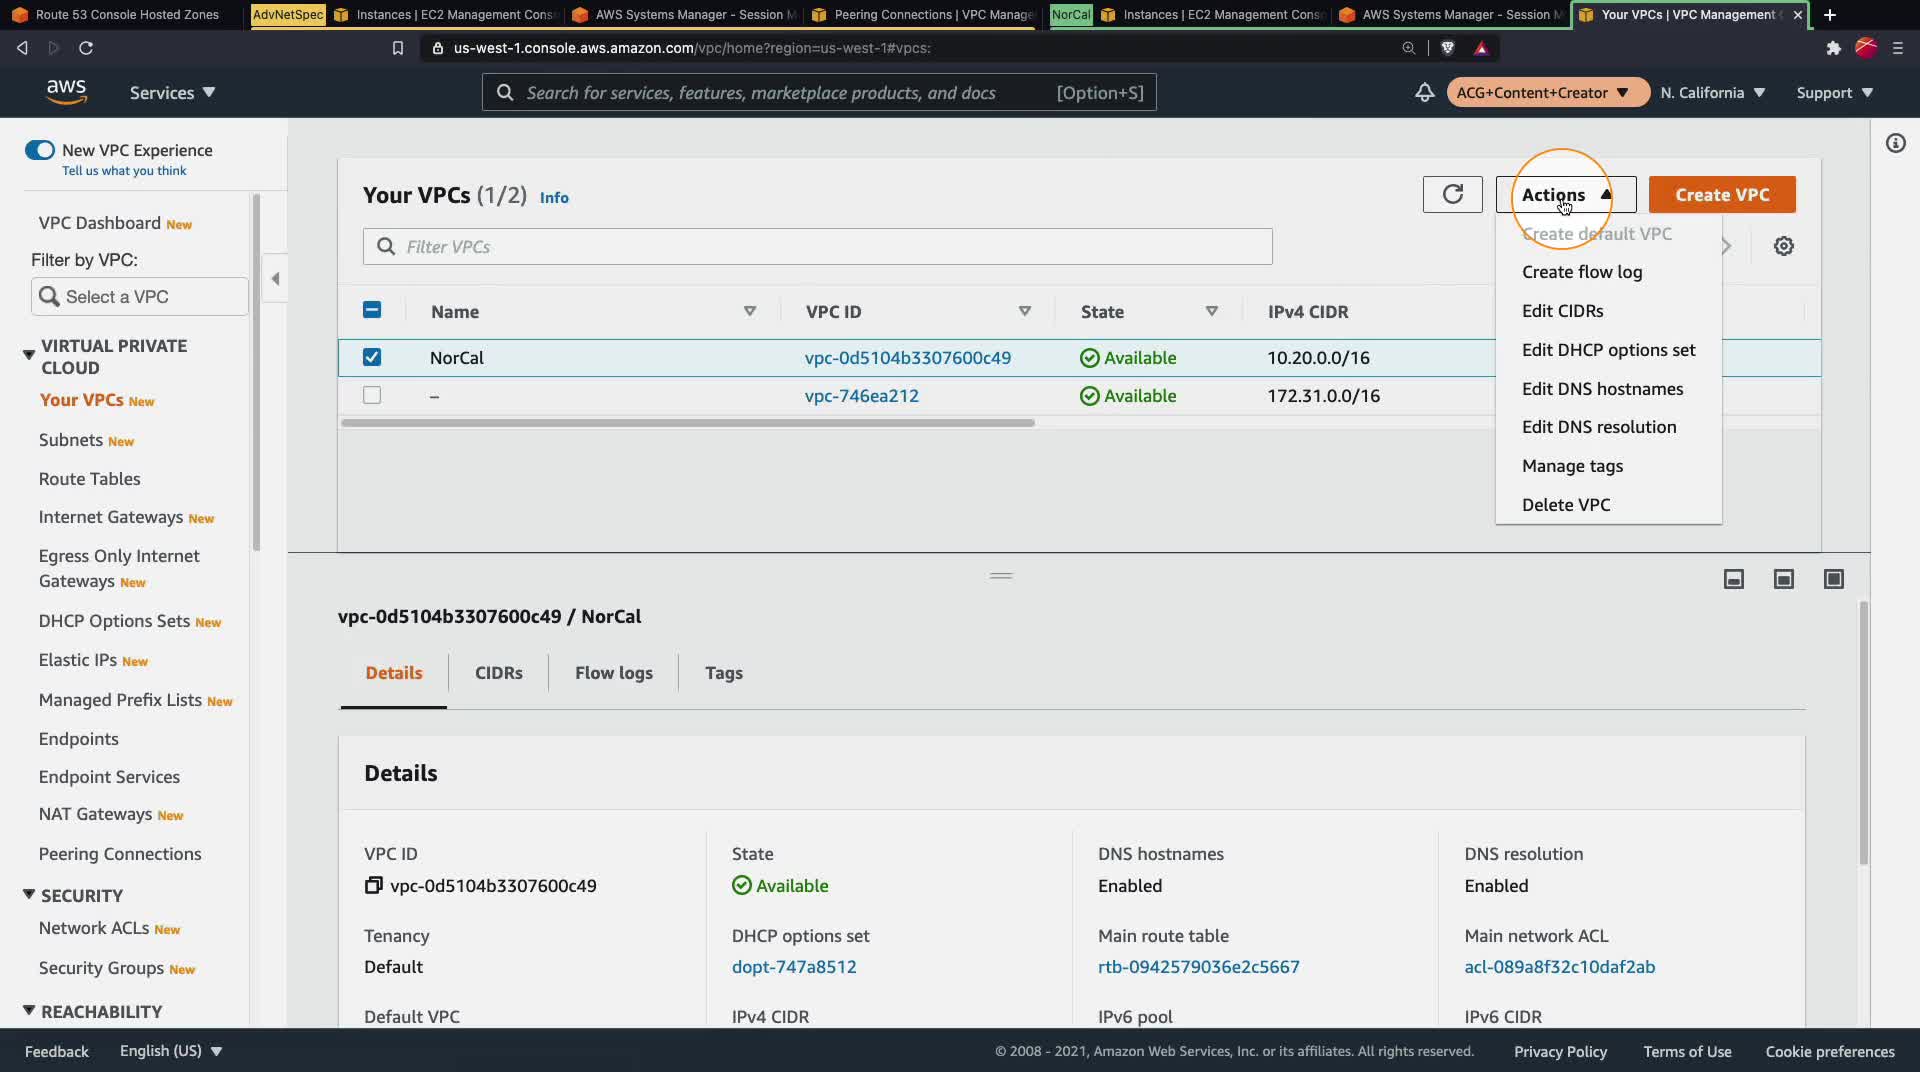Focus the AWS services search bar
The image size is (1920, 1072).
pos(819,93)
